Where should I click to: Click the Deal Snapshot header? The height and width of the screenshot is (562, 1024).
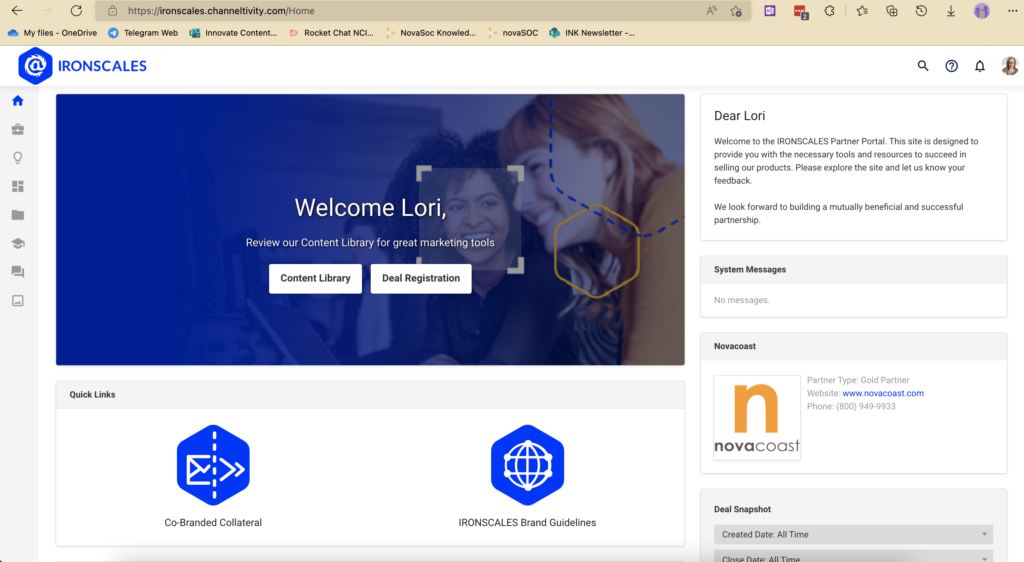742,509
